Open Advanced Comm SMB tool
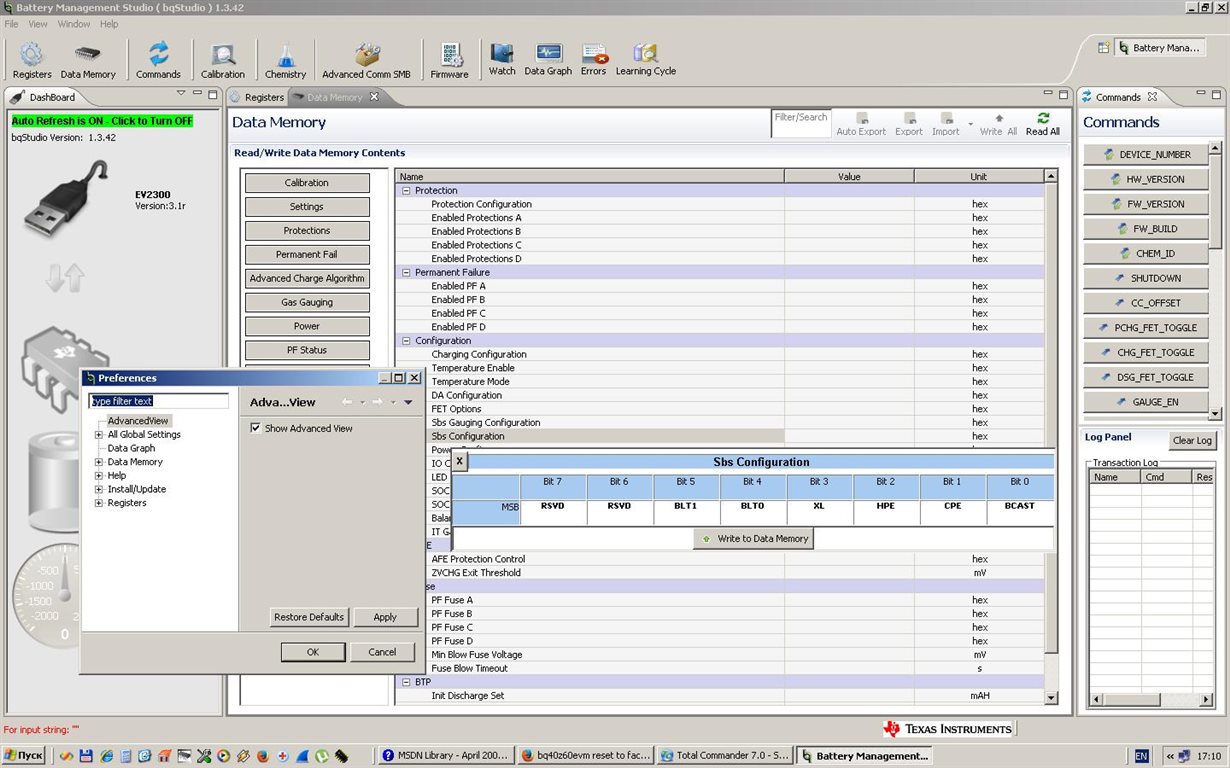This screenshot has width=1230, height=768. click(x=366, y=60)
